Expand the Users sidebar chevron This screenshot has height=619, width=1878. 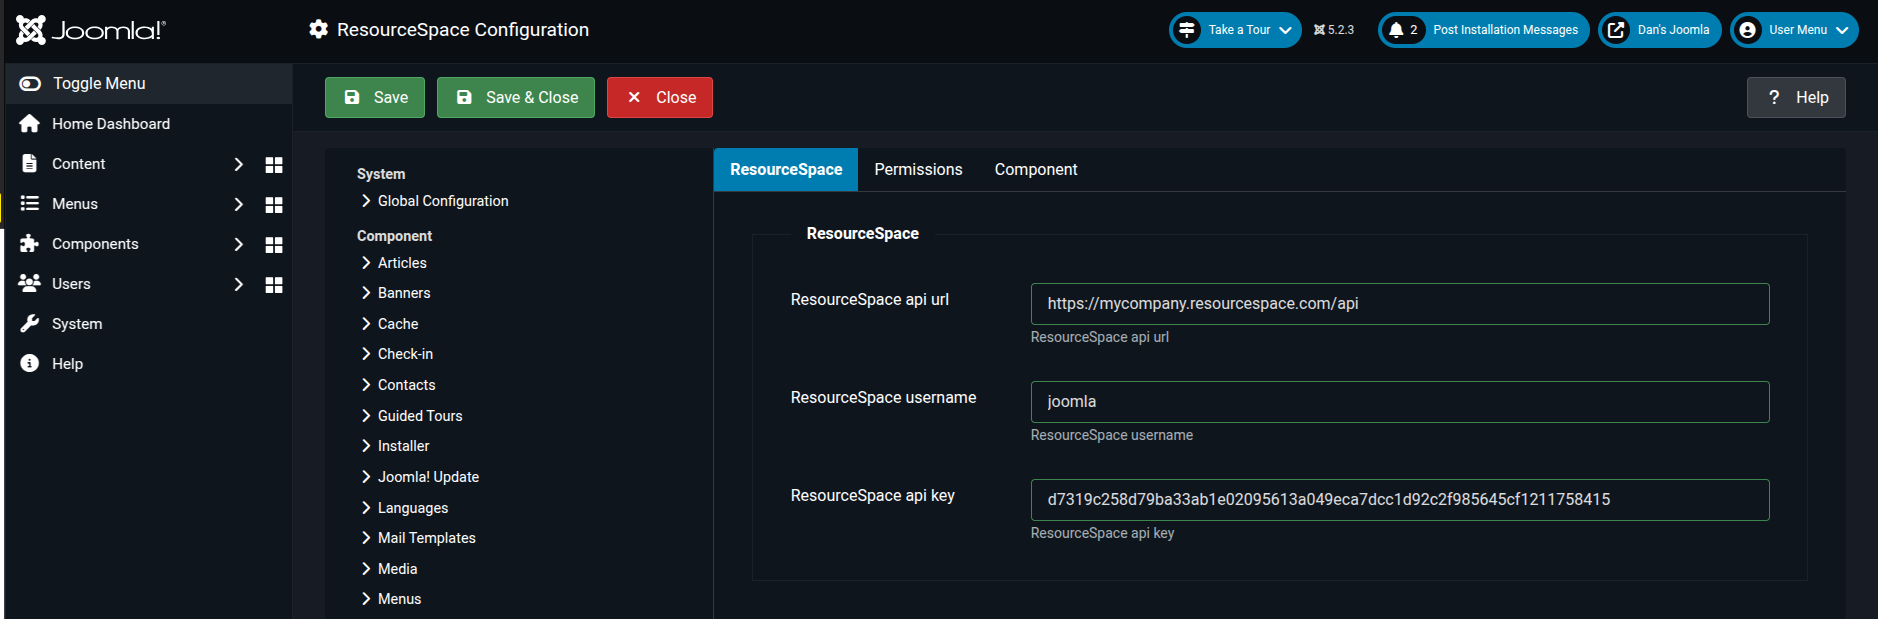[238, 284]
